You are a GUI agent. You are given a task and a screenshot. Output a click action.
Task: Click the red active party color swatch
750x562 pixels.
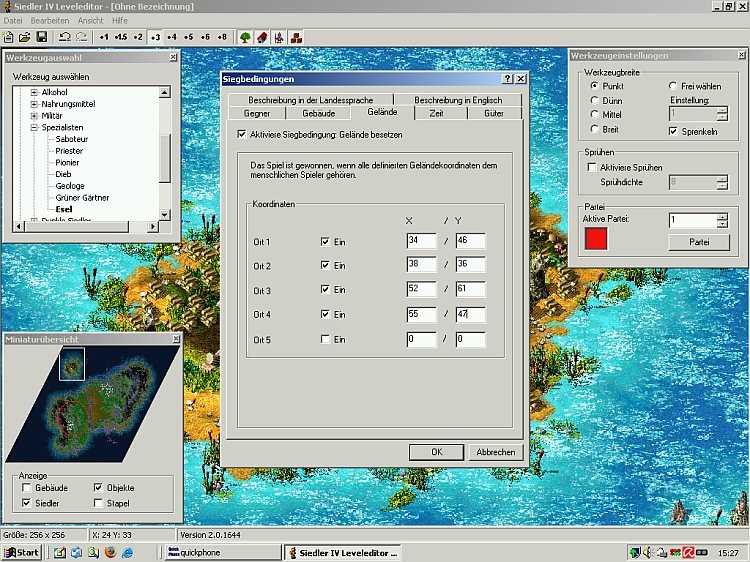596,238
